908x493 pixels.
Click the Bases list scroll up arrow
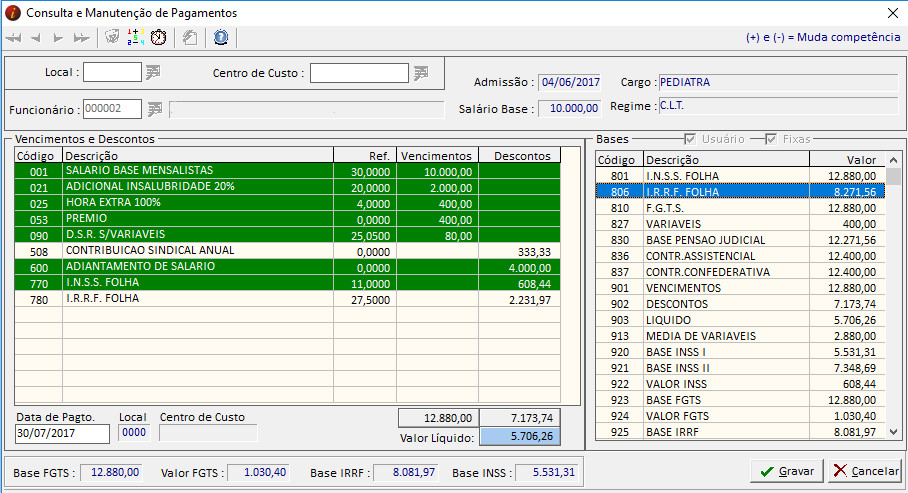(x=894, y=160)
